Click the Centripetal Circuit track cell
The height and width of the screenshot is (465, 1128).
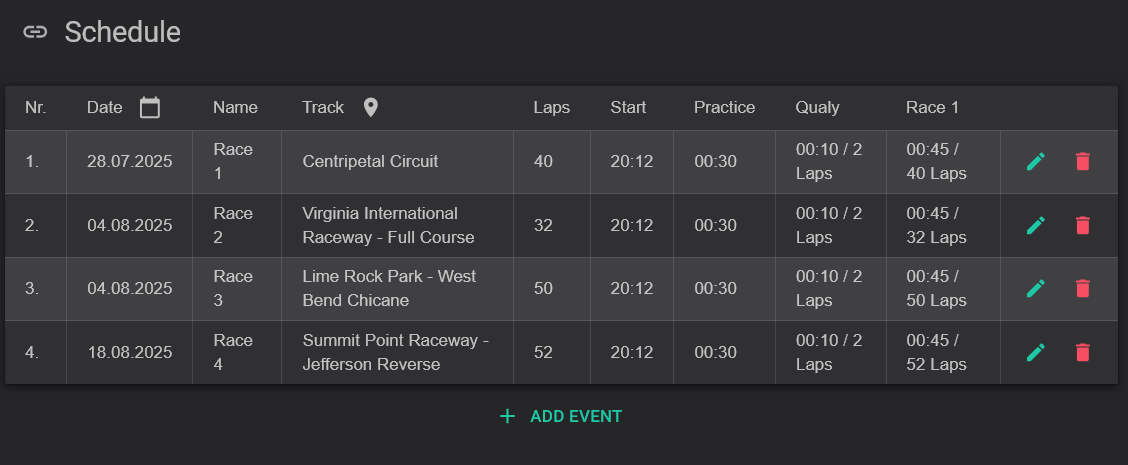397,161
